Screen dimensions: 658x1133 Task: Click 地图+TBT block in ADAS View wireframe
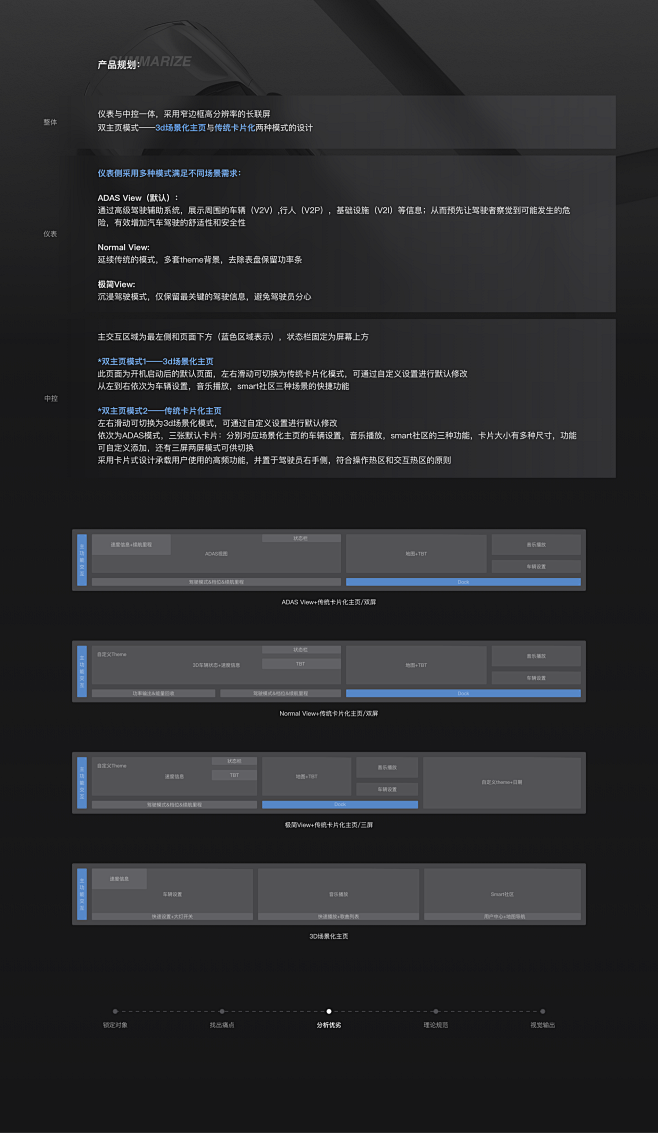point(416,553)
